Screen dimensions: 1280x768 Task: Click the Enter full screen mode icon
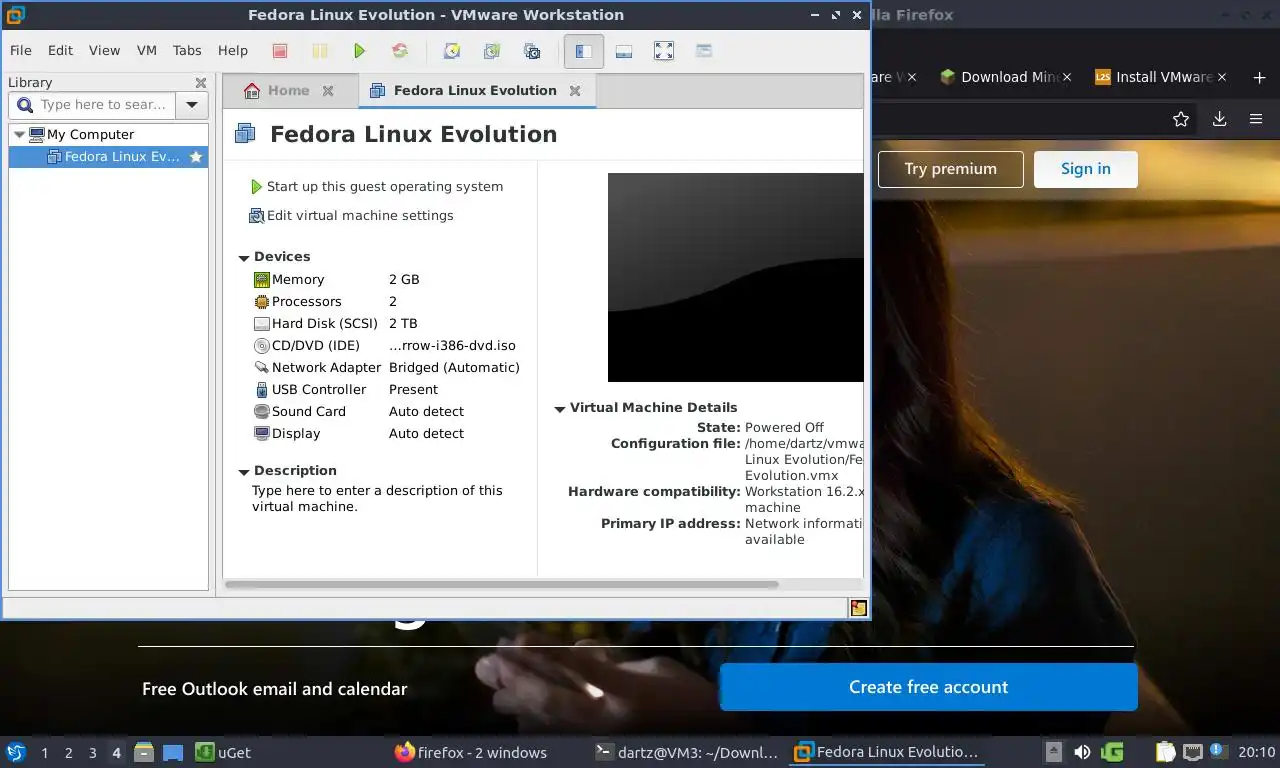664,51
